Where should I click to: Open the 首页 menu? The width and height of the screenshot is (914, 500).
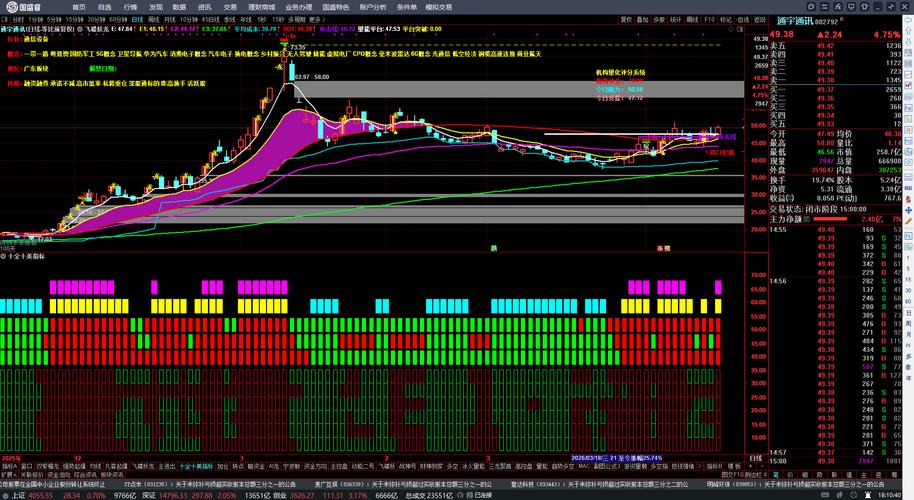(79, 7)
